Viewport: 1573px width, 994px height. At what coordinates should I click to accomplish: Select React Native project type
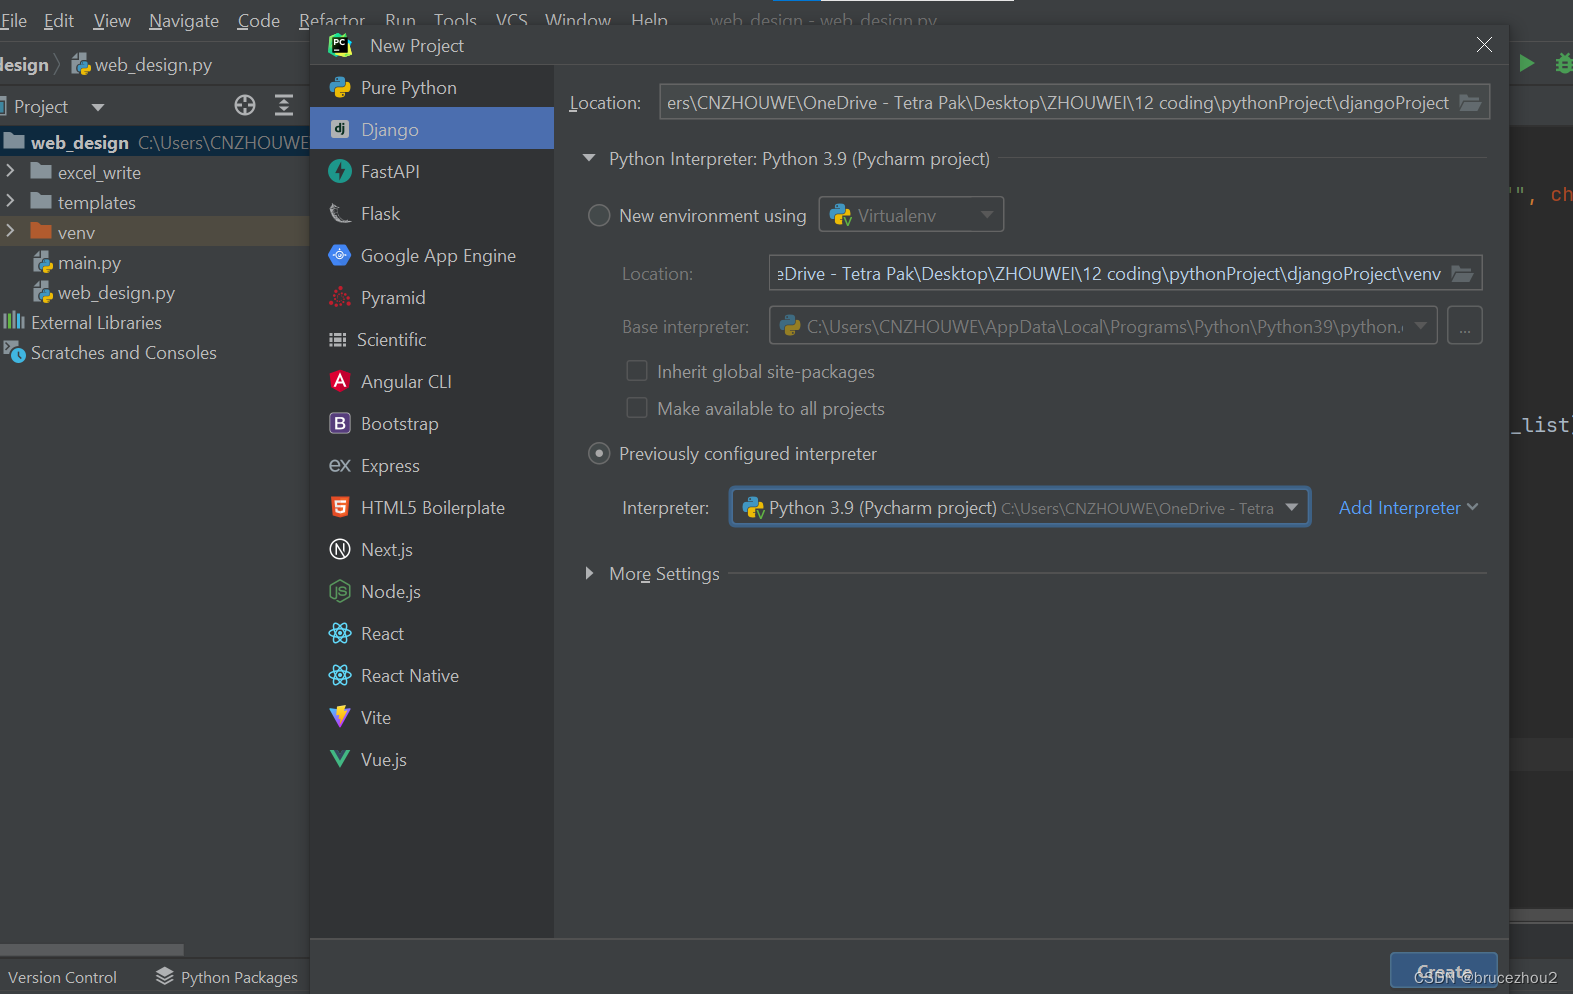432,676
